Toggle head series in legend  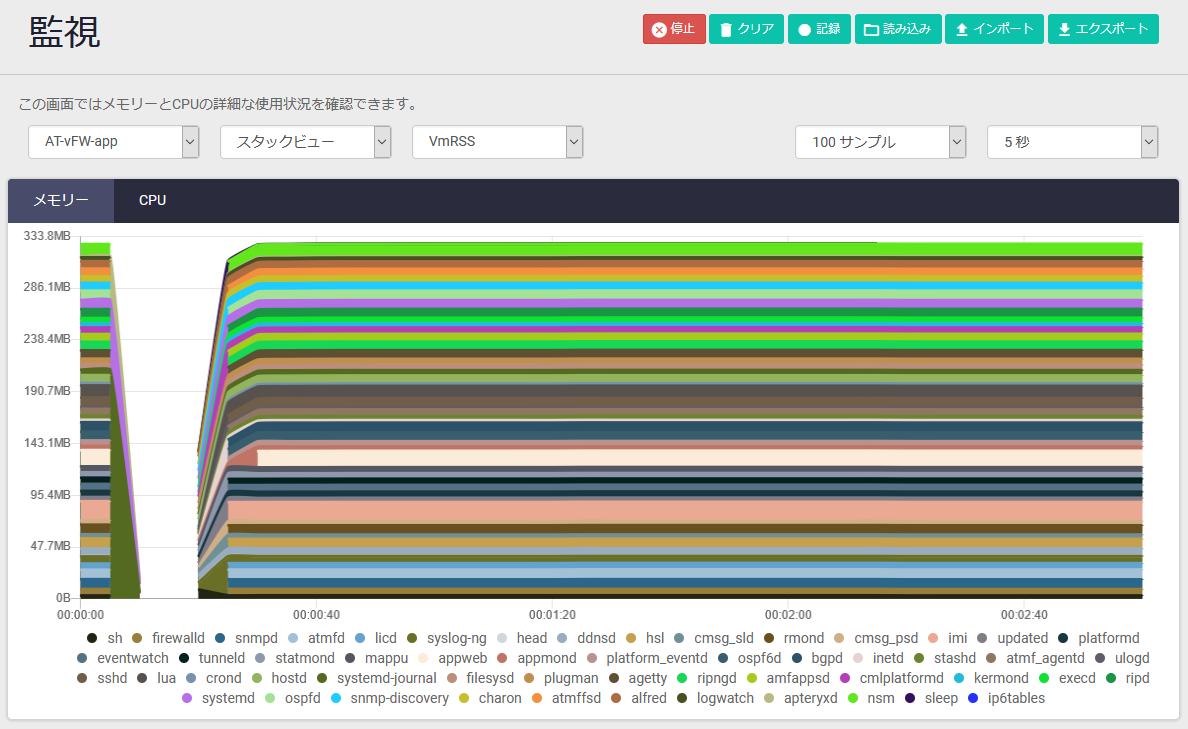pyautogui.click(x=522, y=638)
